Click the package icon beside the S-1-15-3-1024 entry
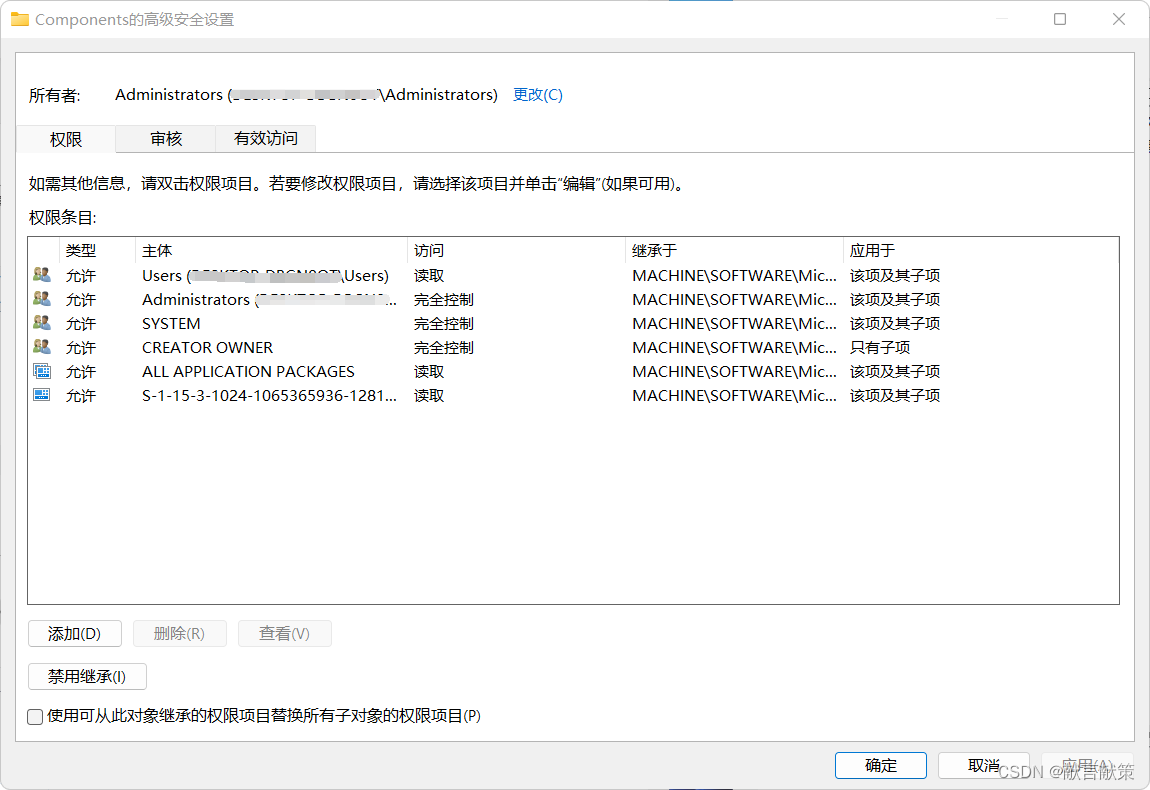1150x790 pixels. 41,394
